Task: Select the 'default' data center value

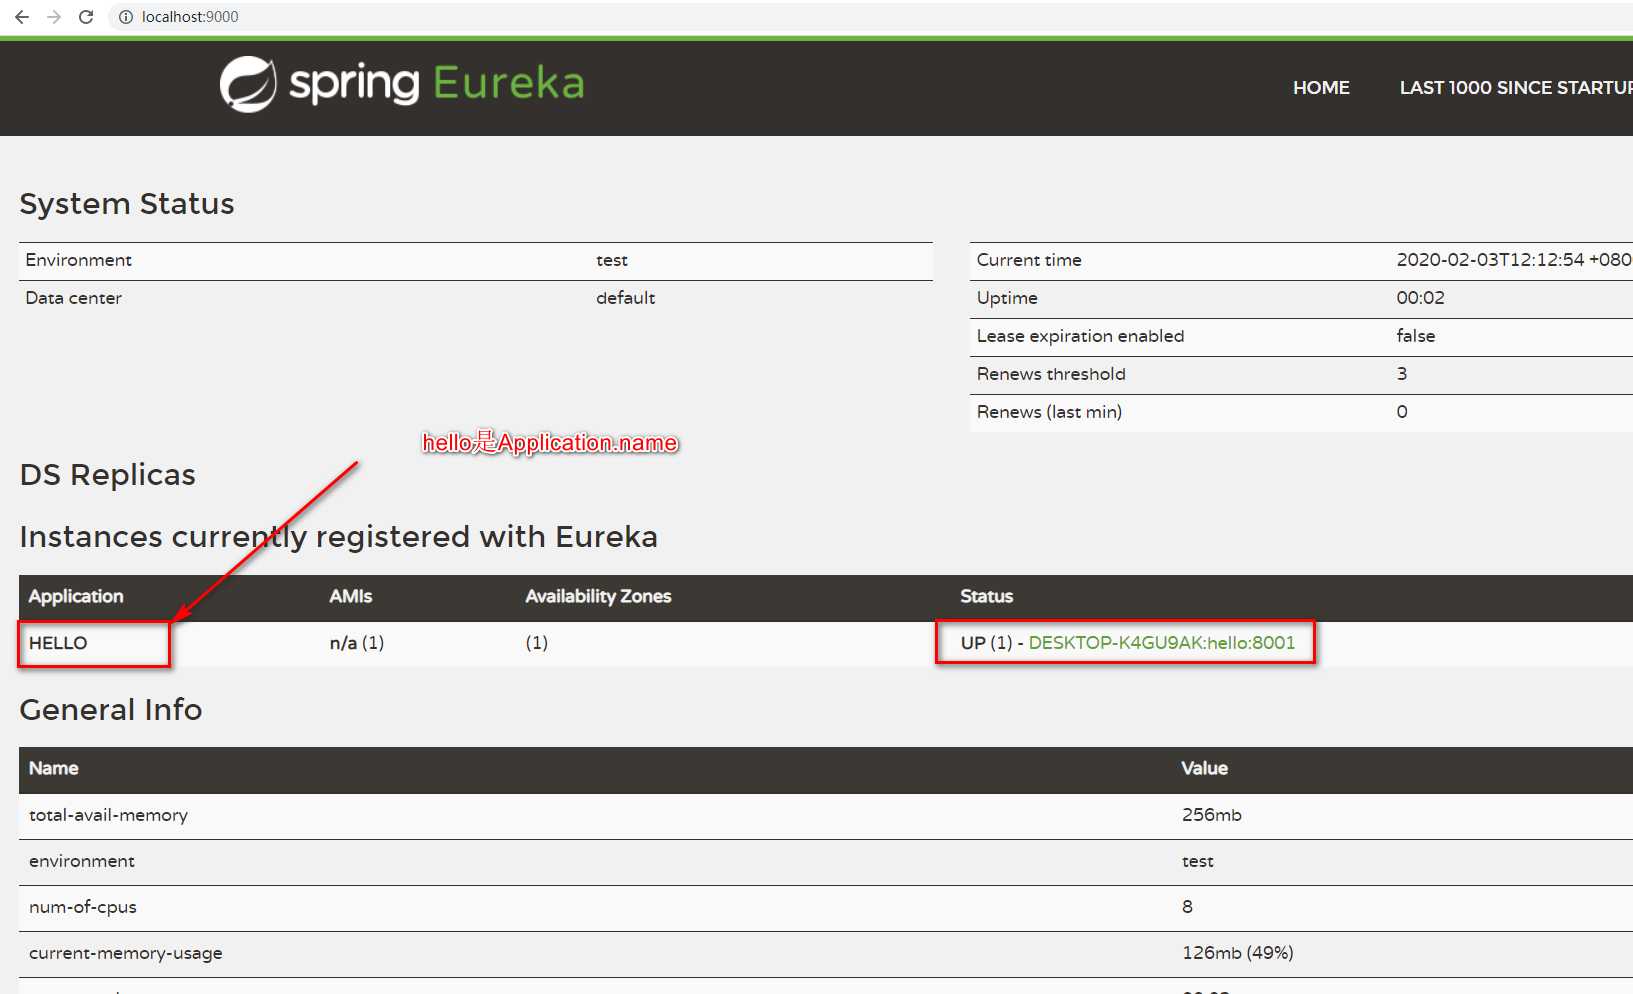Action: (x=626, y=298)
